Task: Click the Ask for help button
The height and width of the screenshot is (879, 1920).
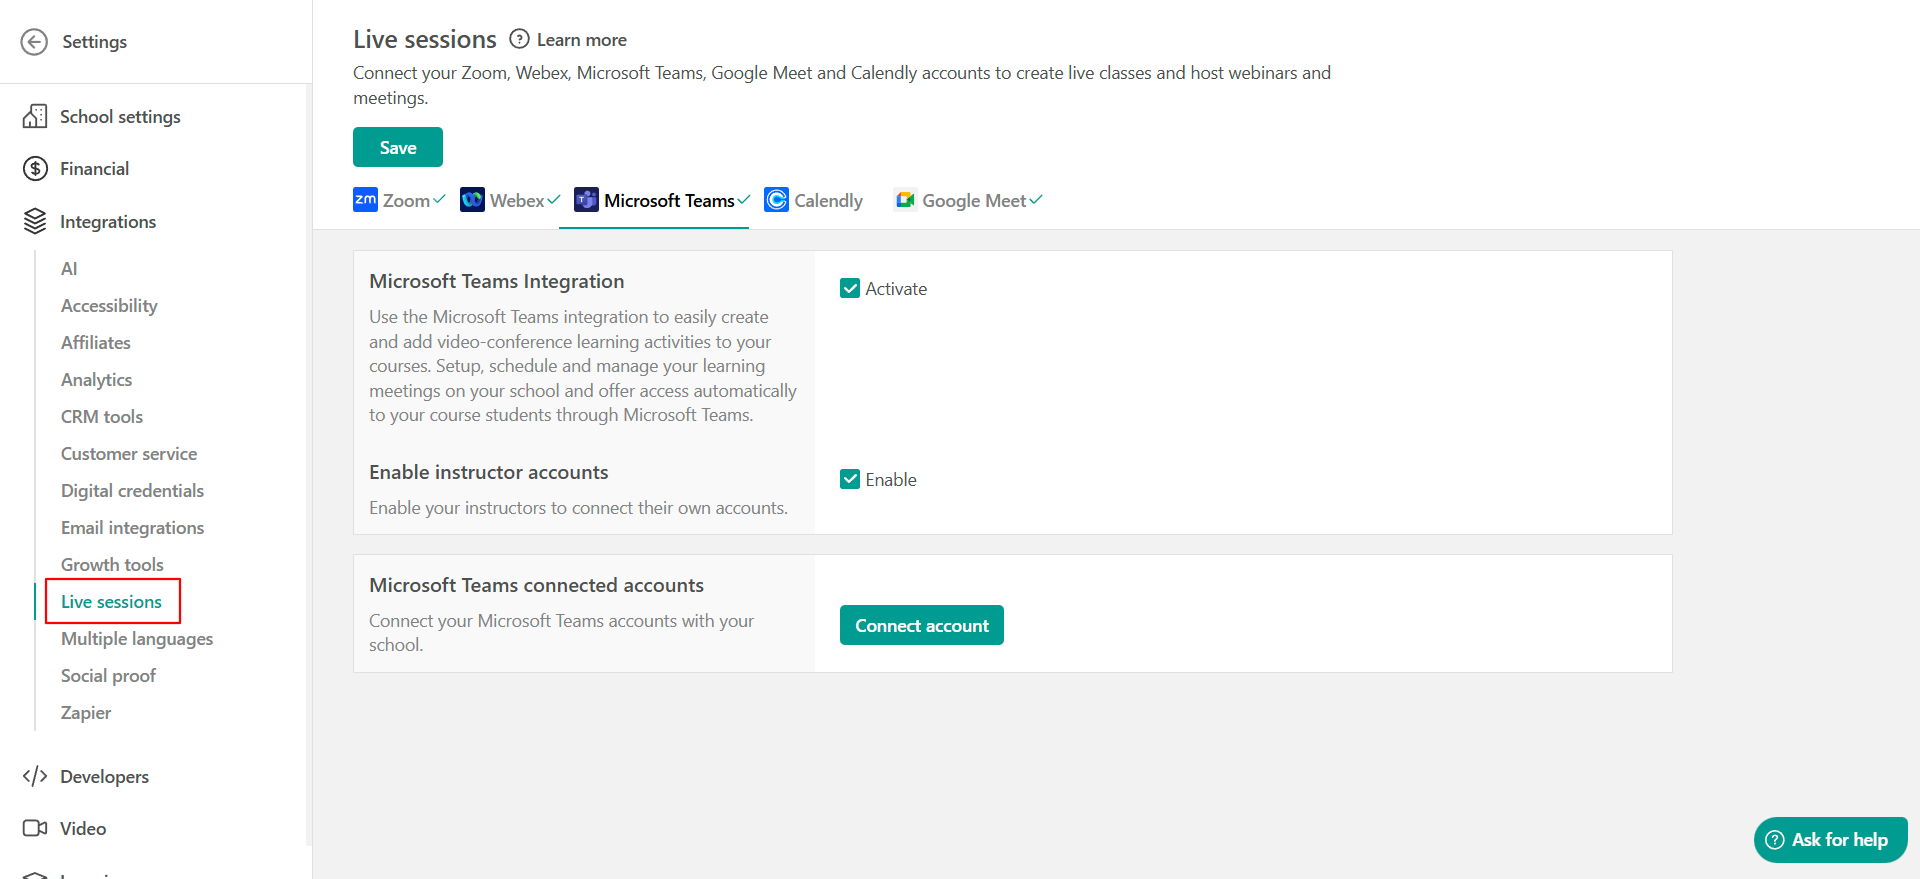Action: point(1830,840)
